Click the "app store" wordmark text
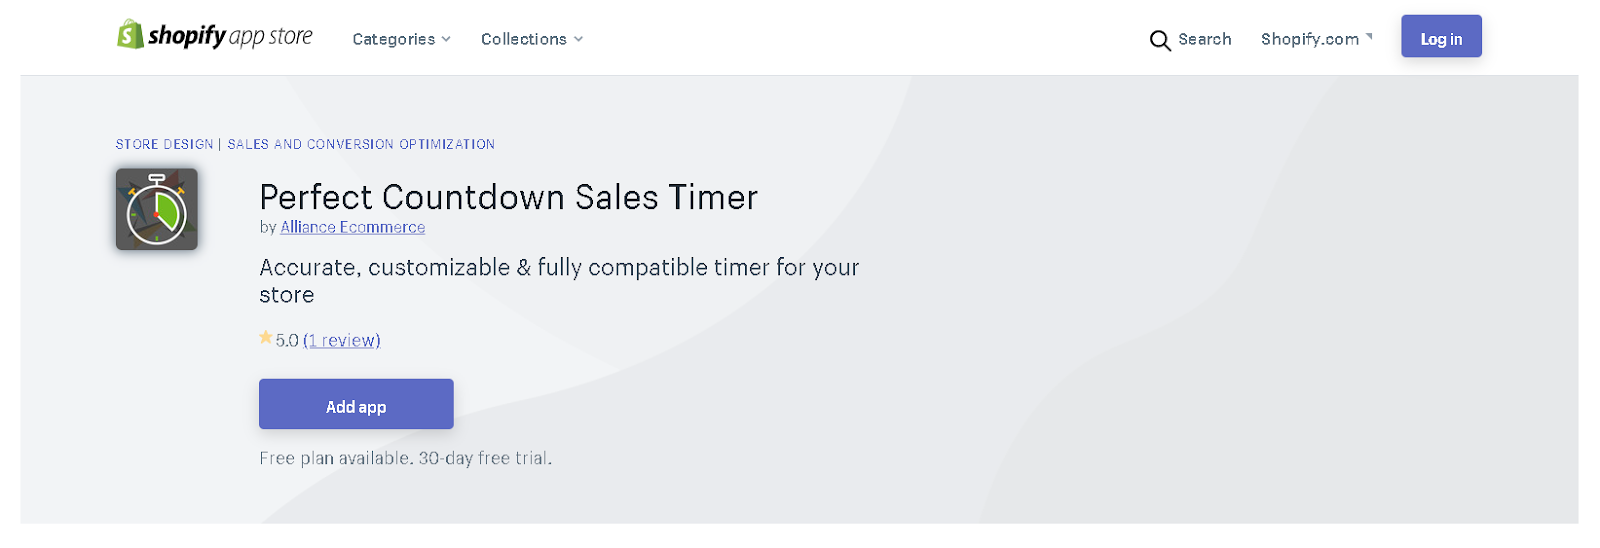 (271, 37)
